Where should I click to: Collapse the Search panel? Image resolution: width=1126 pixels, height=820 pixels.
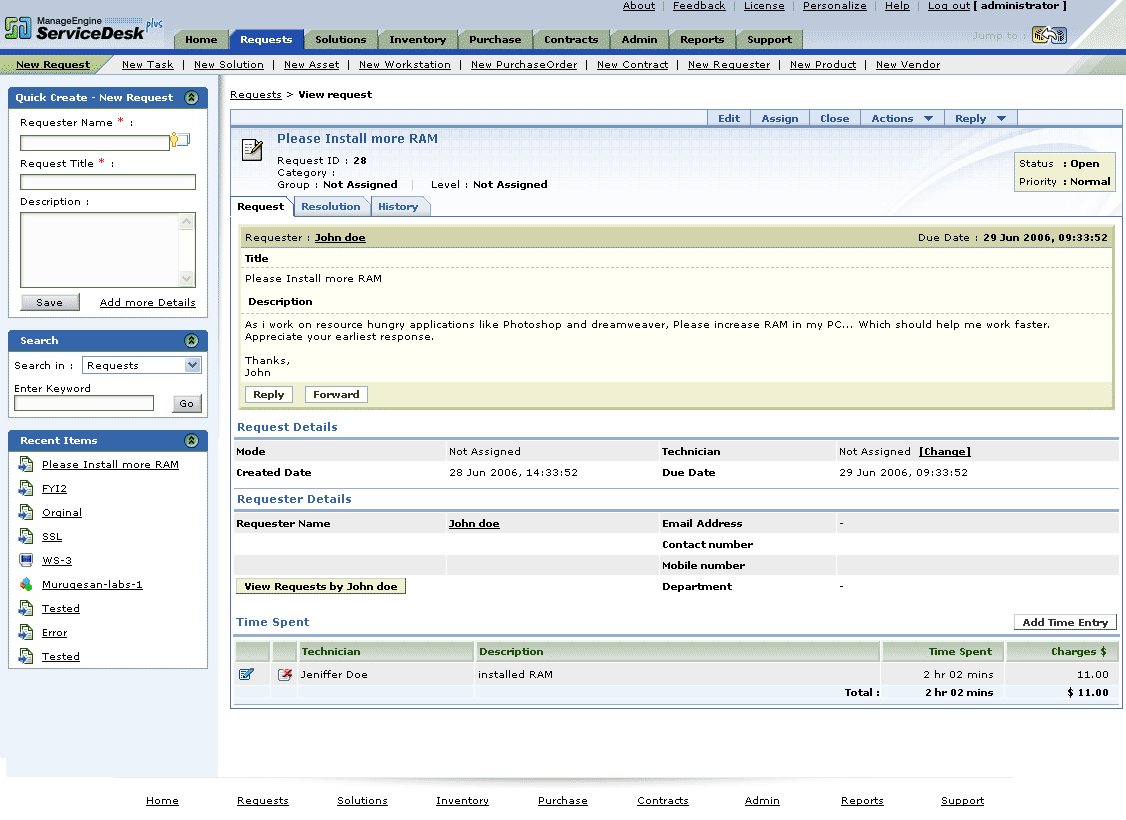(x=191, y=341)
